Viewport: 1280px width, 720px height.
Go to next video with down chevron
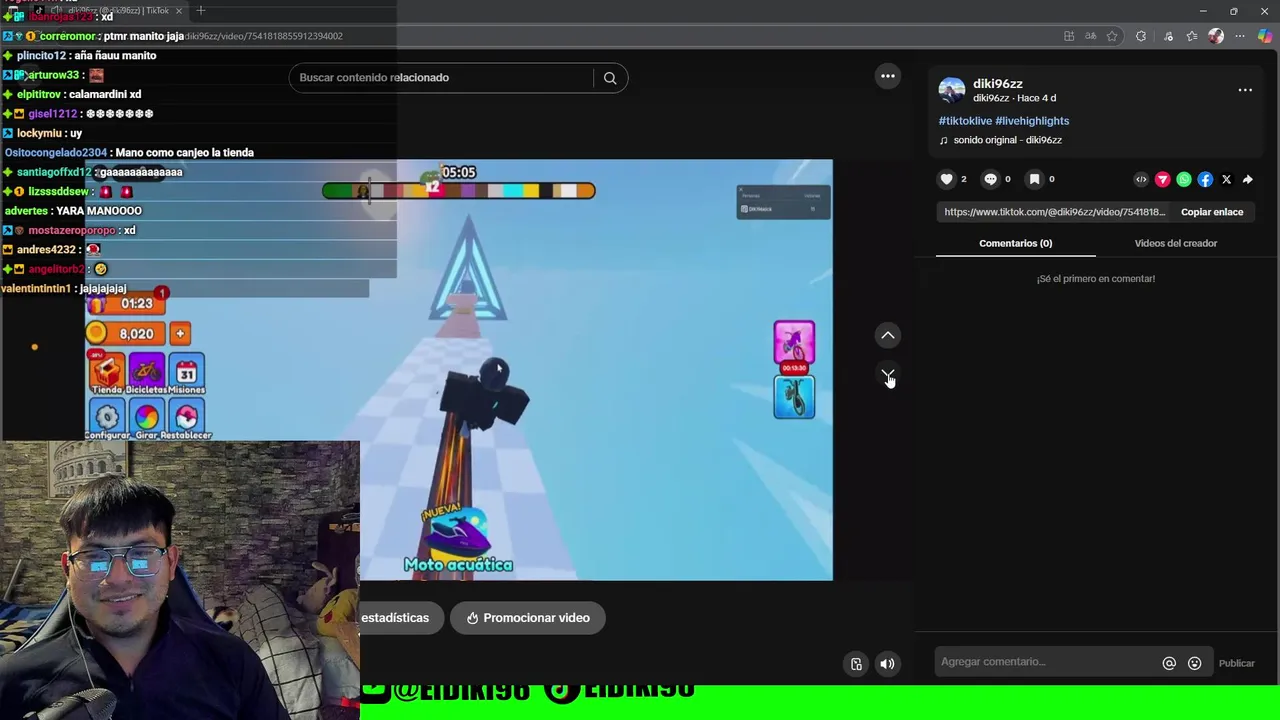click(x=887, y=375)
